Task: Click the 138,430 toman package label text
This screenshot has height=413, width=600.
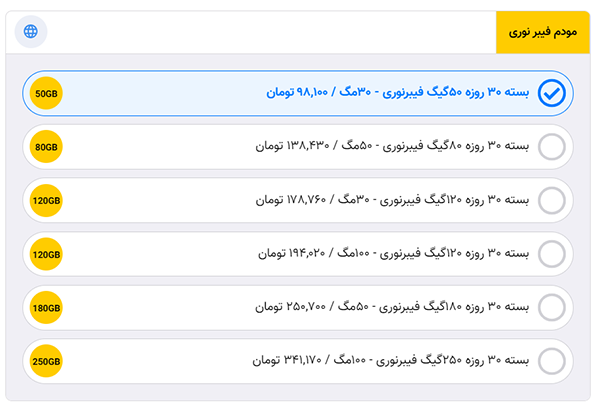Action: click(x=393, y=146)
